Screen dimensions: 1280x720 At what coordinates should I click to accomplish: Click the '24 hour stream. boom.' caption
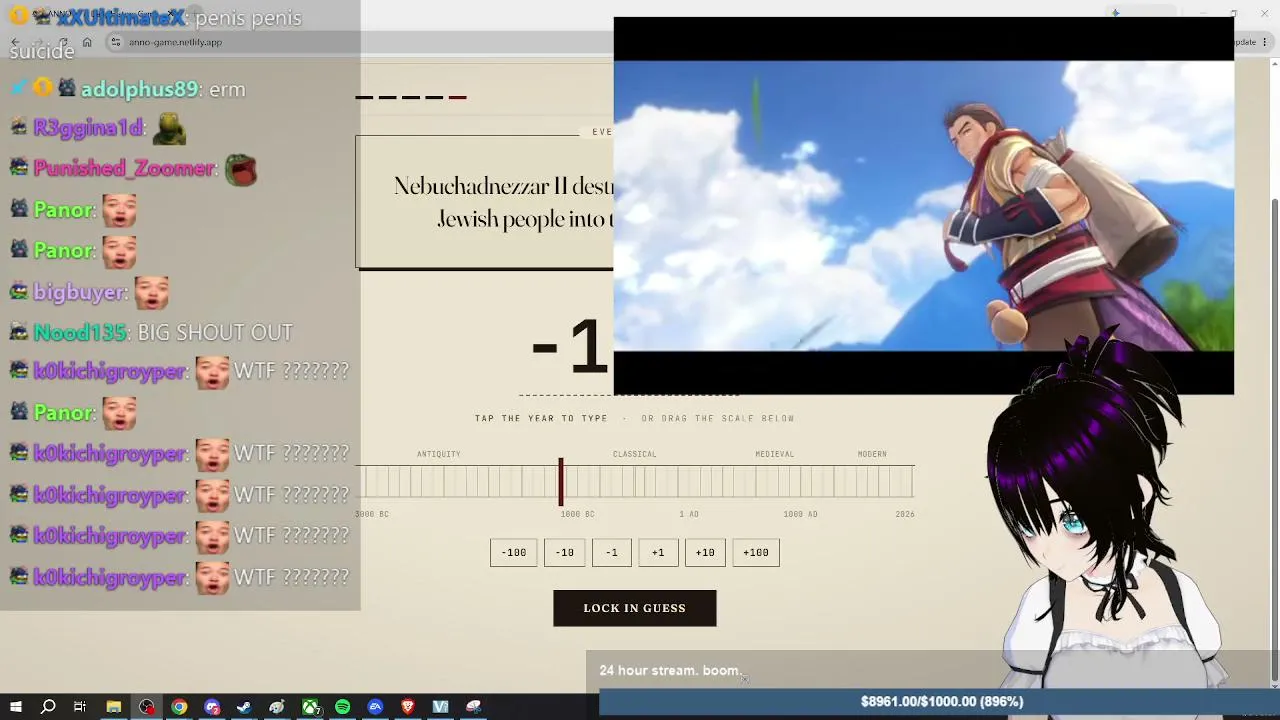(x=670, y=670)
